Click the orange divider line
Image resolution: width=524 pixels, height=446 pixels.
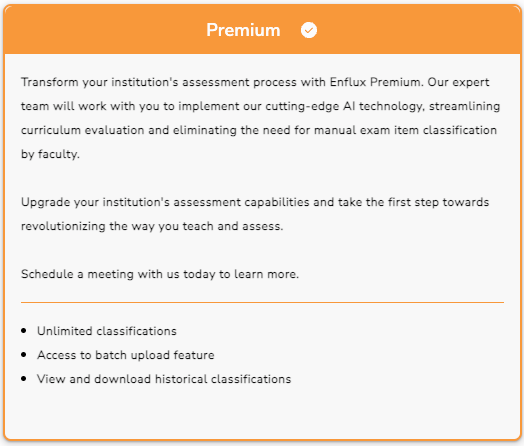[x=262, y=303]
